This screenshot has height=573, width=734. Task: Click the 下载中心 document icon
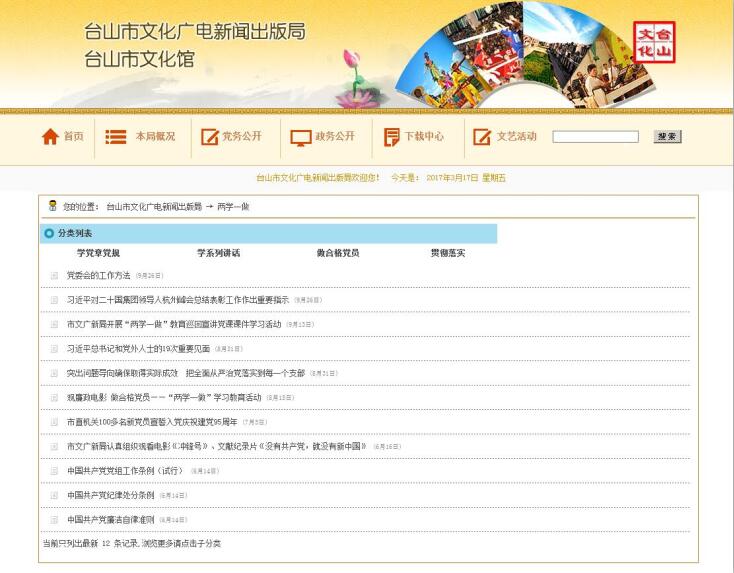[391, 137]
